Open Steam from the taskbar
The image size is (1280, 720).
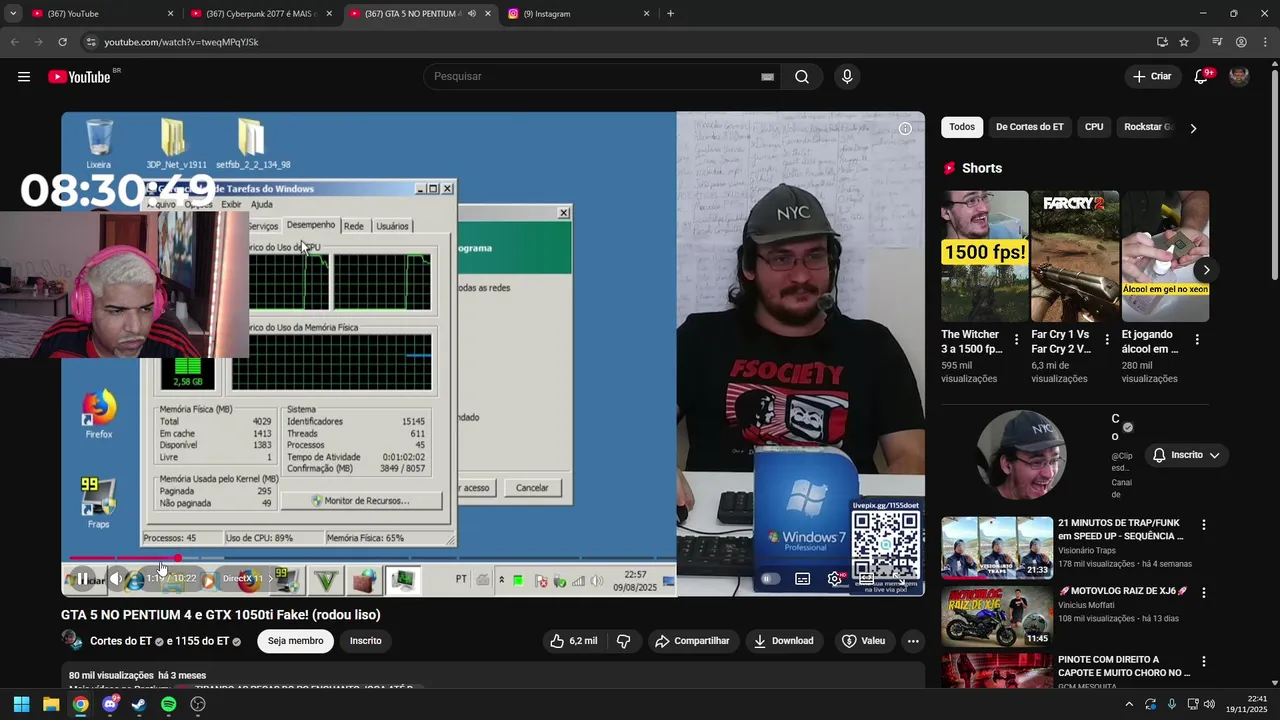tap(139, 704)
